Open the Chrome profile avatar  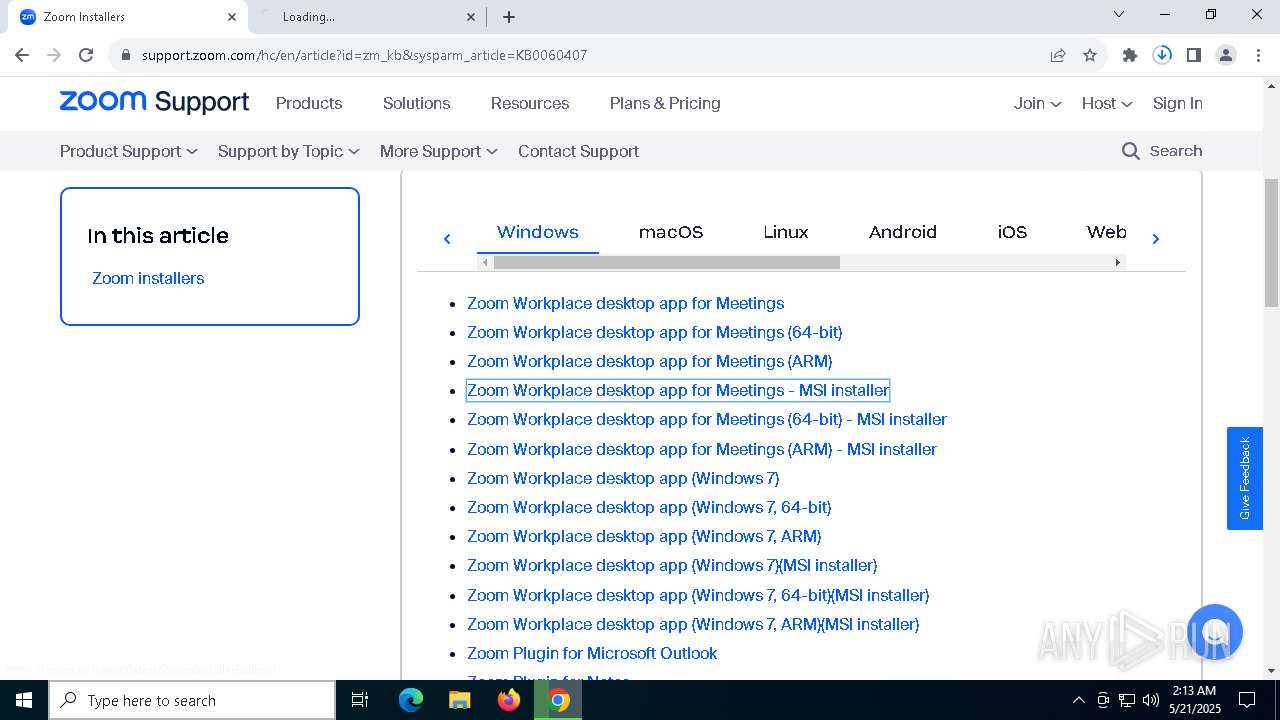(x=1226, y=55)
